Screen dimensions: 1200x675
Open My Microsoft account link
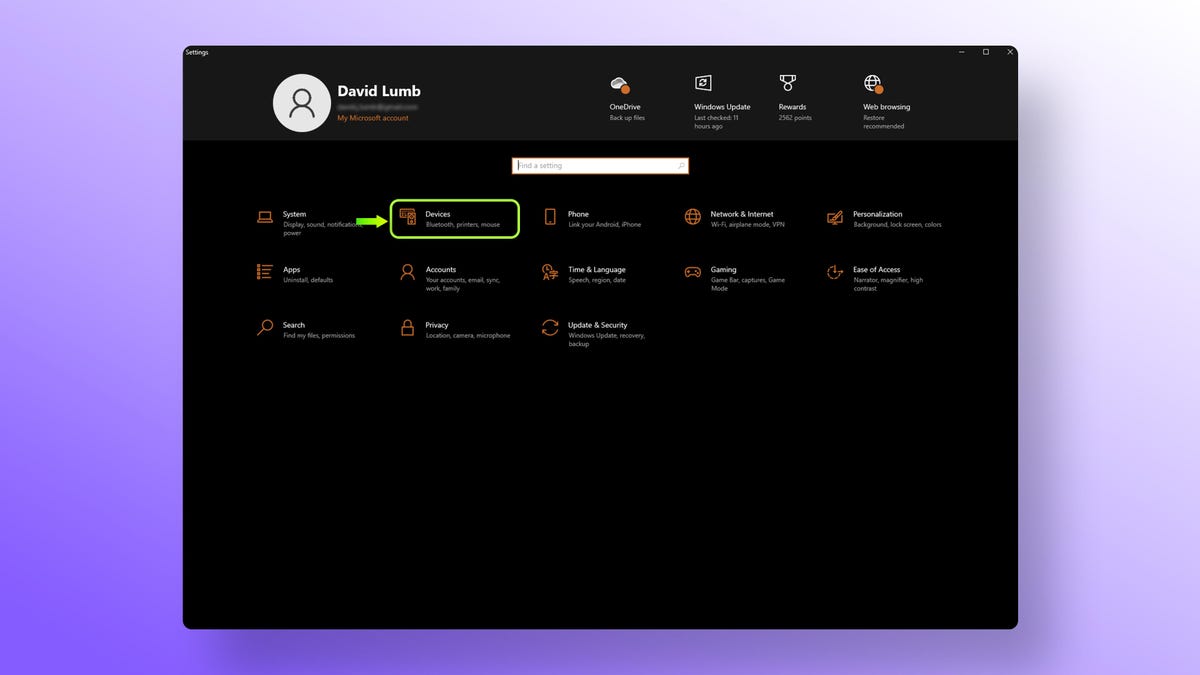click(373, 117)
